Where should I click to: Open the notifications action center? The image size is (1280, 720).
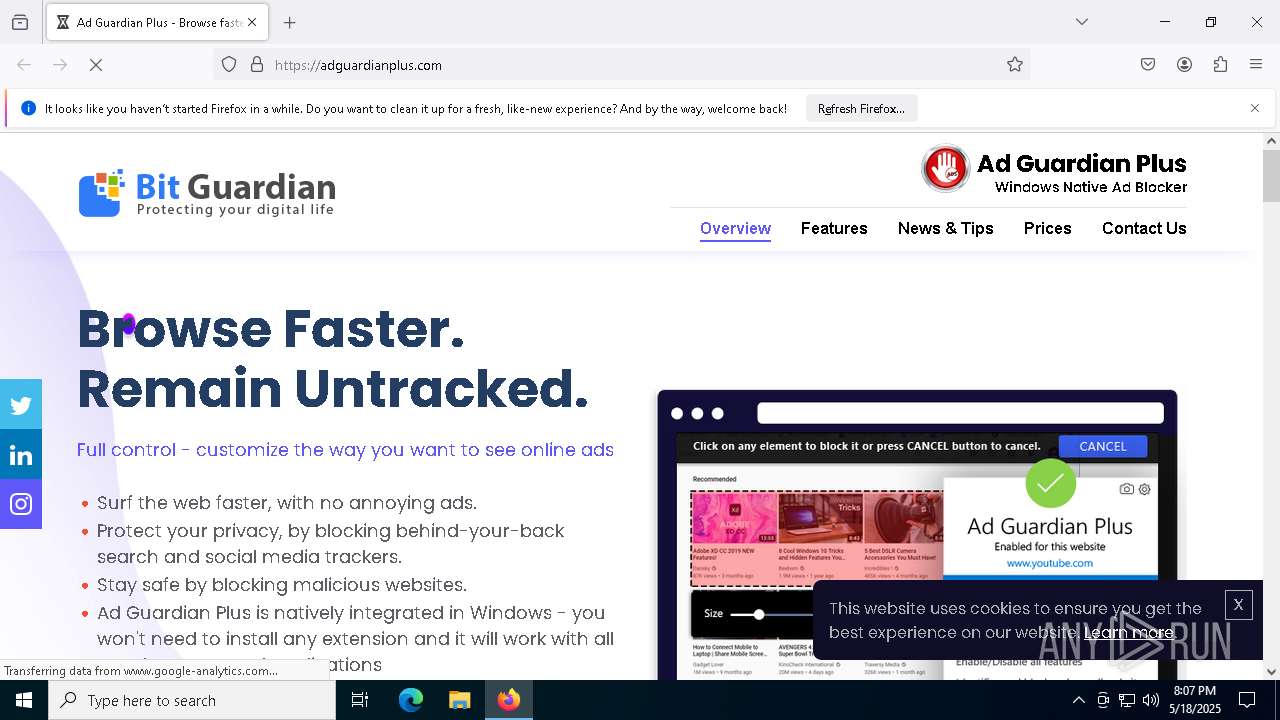click(1248, 700)
